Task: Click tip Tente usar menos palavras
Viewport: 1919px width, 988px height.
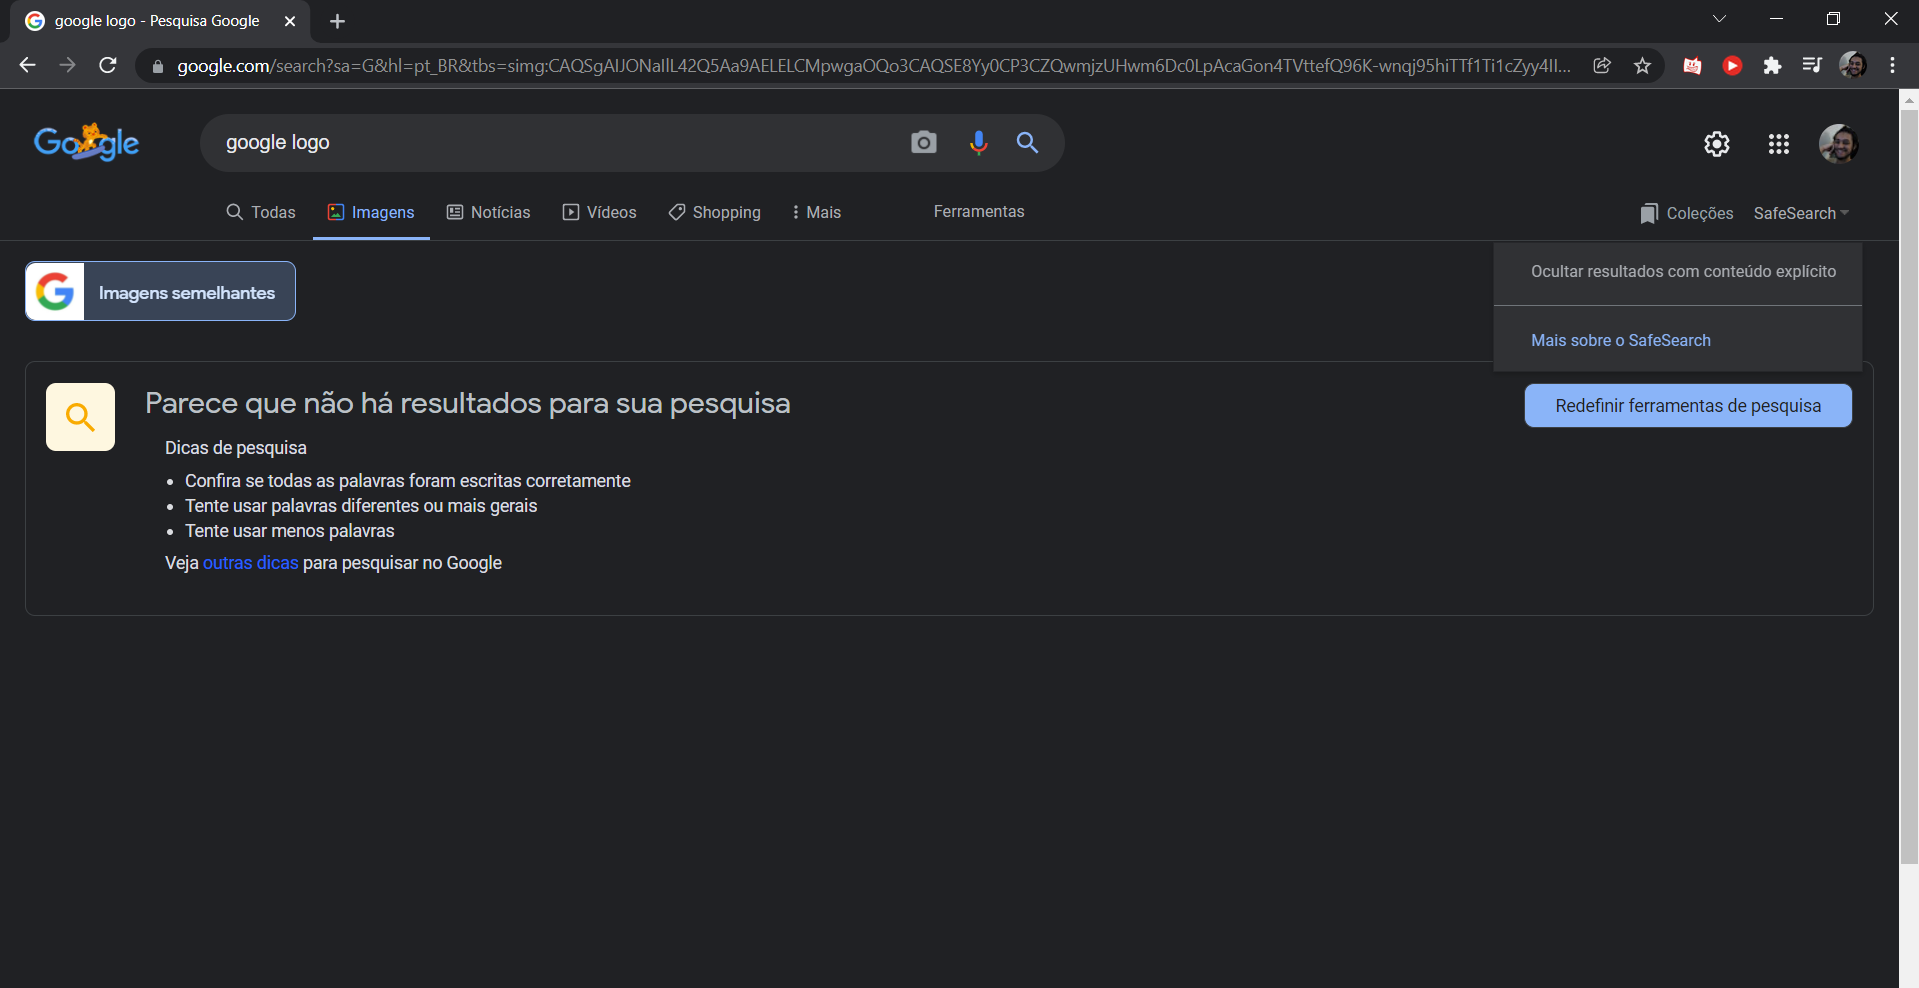Action: [290, 531]
